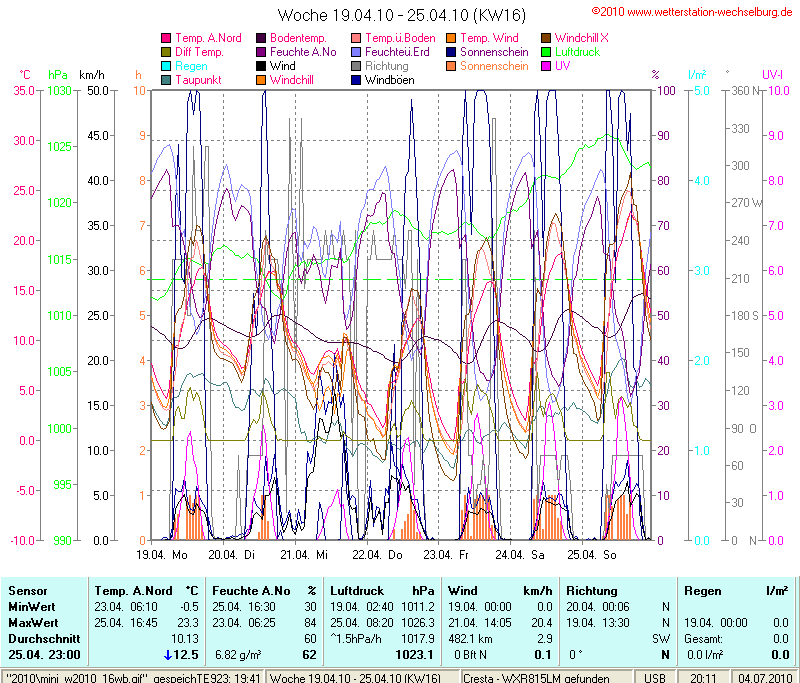Choose the brown Windchill X legend swatch
The height and width of the screenshot is (683, 800).
tap(546, 38)
